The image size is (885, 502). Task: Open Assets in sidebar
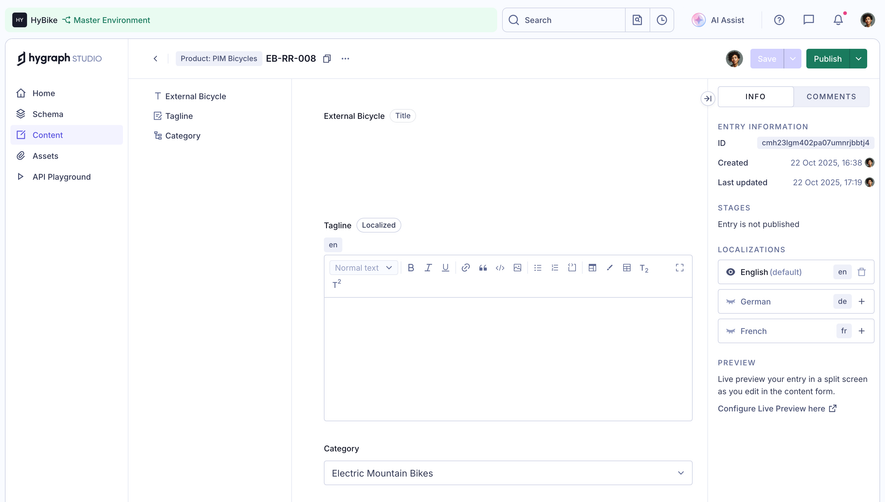66,156
